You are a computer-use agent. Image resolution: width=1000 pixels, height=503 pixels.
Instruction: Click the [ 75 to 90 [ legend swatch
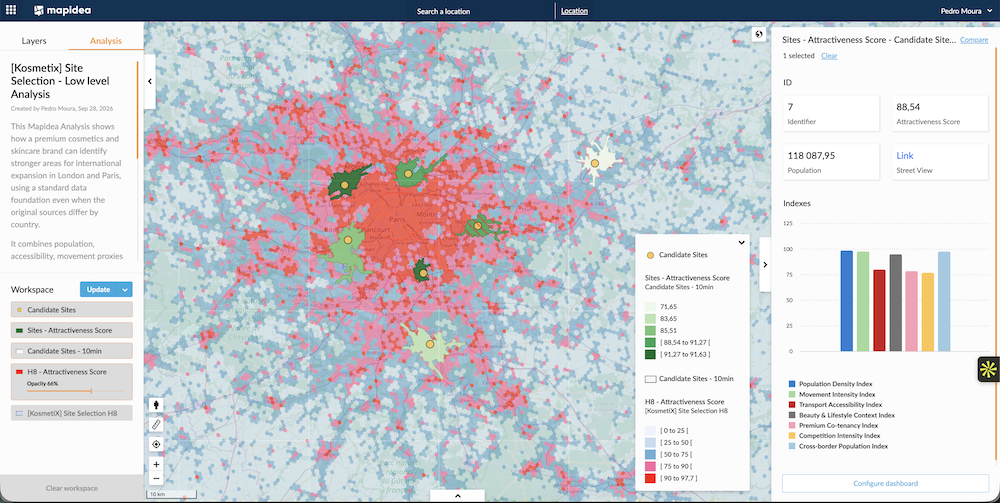[x=651, y=466]
